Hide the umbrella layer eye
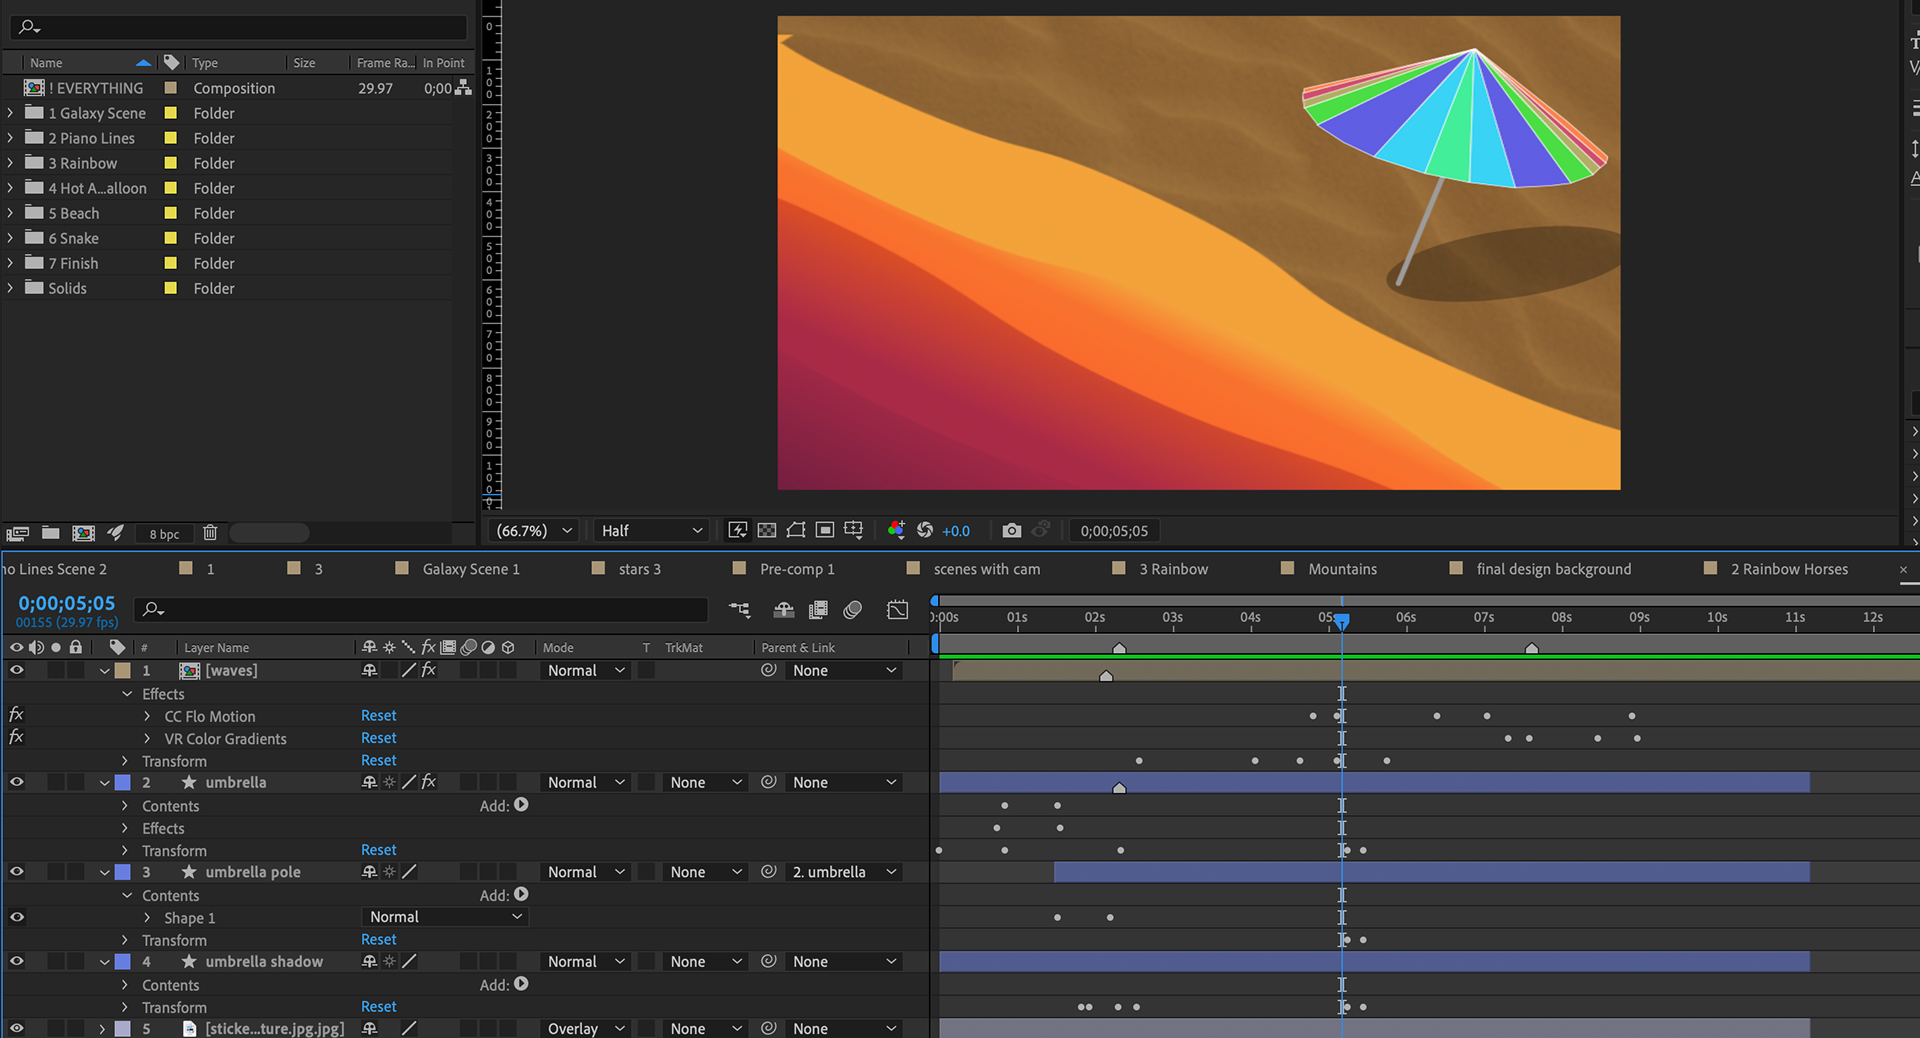 pyautogui.click(x=16, y=782)
